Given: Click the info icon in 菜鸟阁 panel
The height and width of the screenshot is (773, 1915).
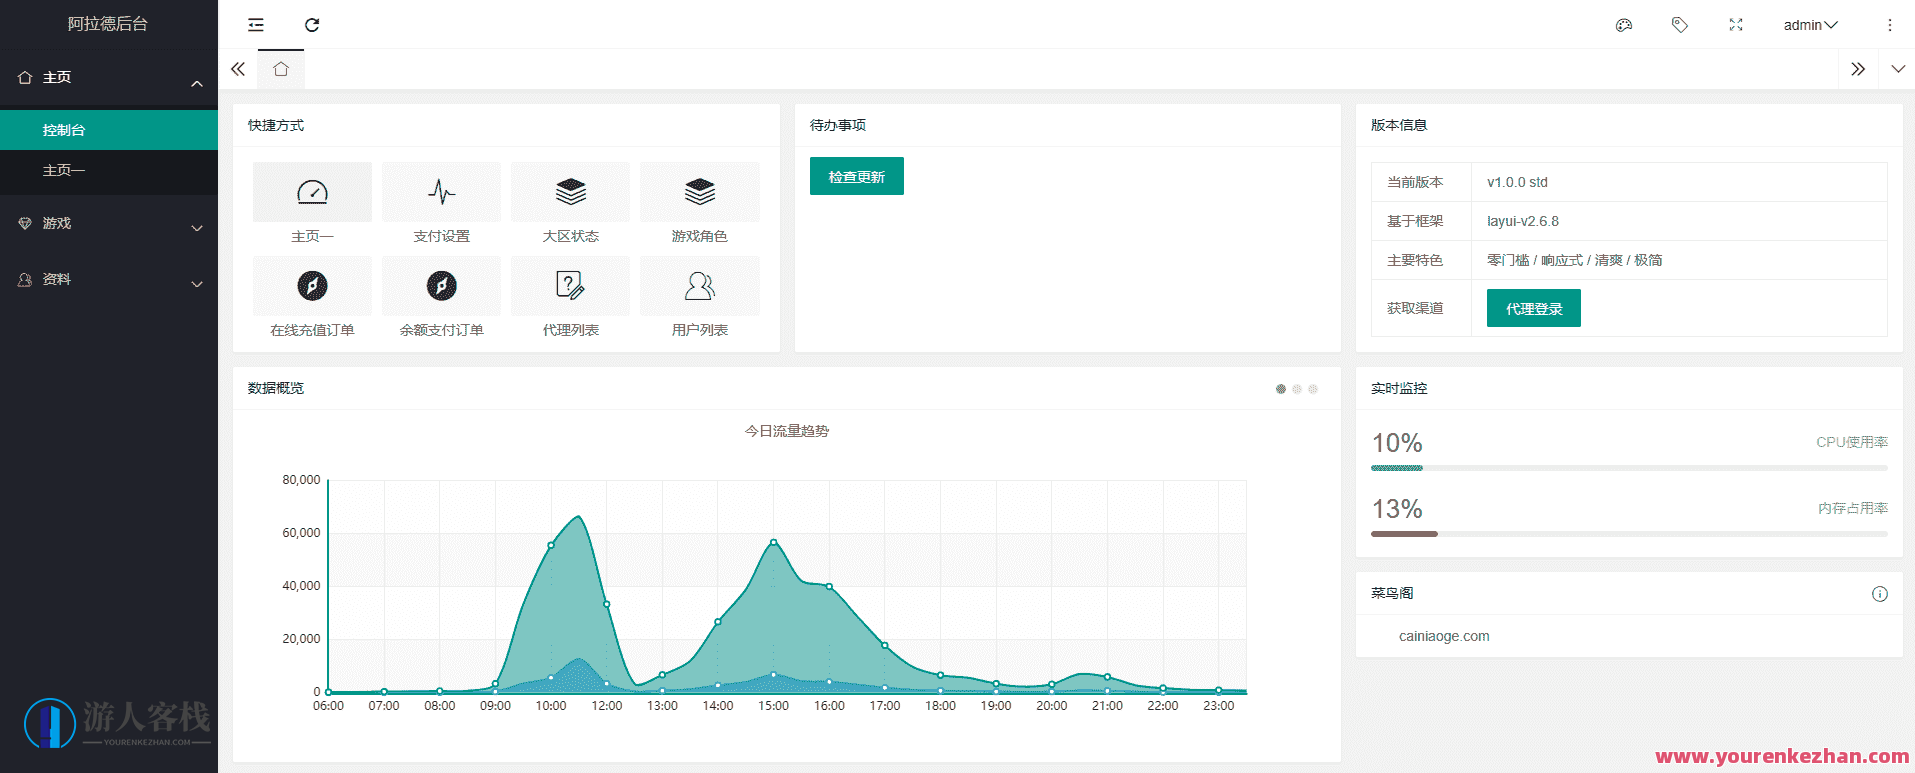Looking at the screenshot, I should coord(1879,594).
